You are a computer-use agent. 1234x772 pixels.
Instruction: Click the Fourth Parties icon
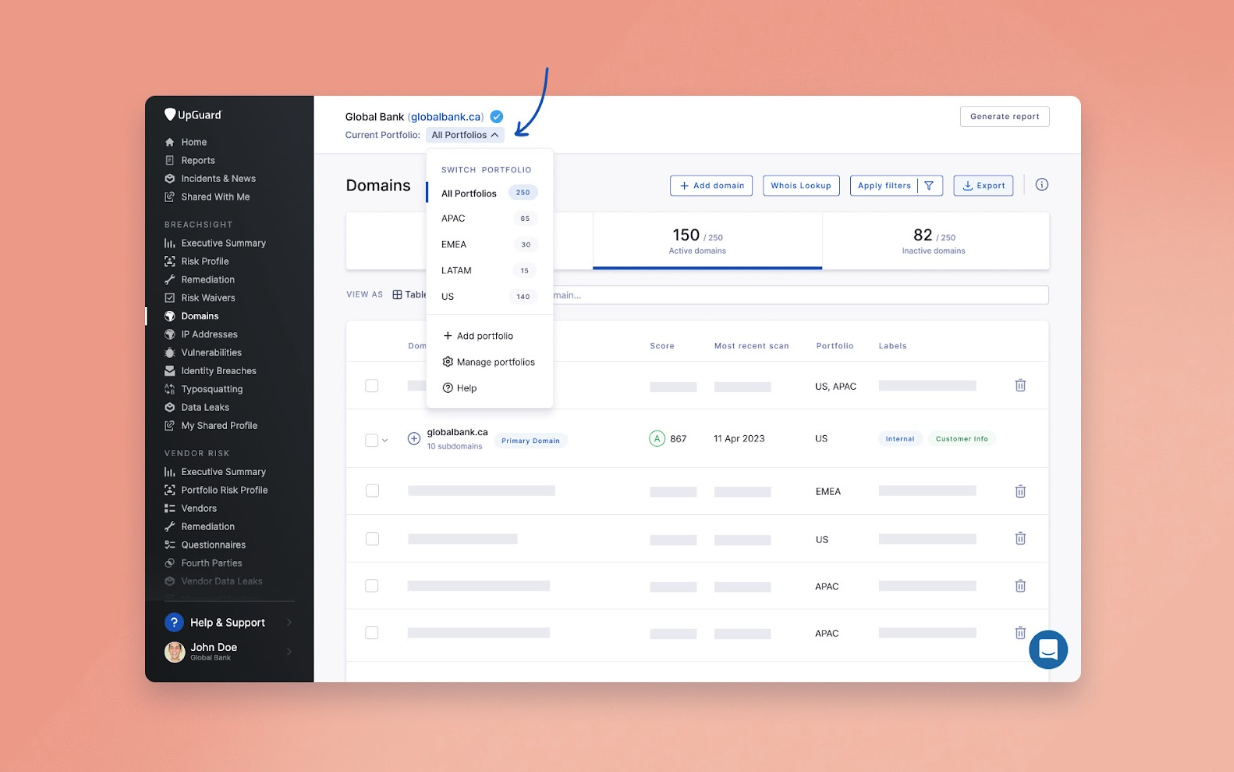[x=170, y=563]
